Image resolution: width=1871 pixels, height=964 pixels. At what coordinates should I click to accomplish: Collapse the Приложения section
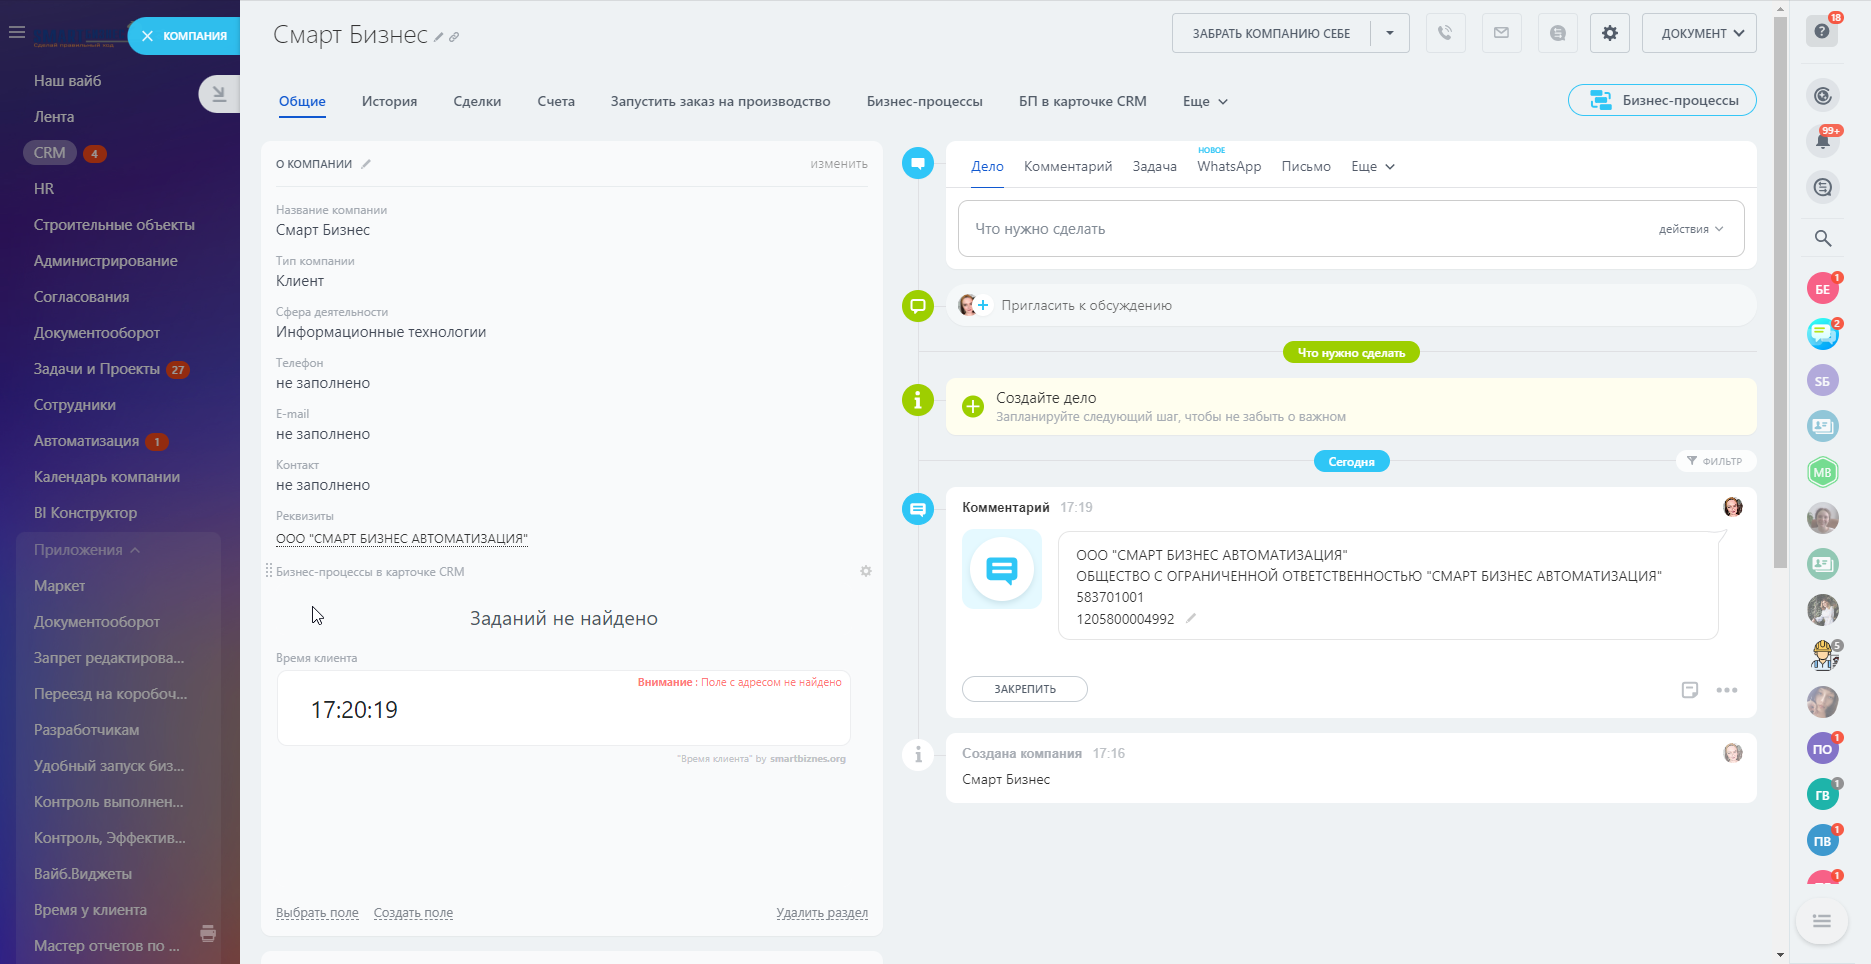87,550
